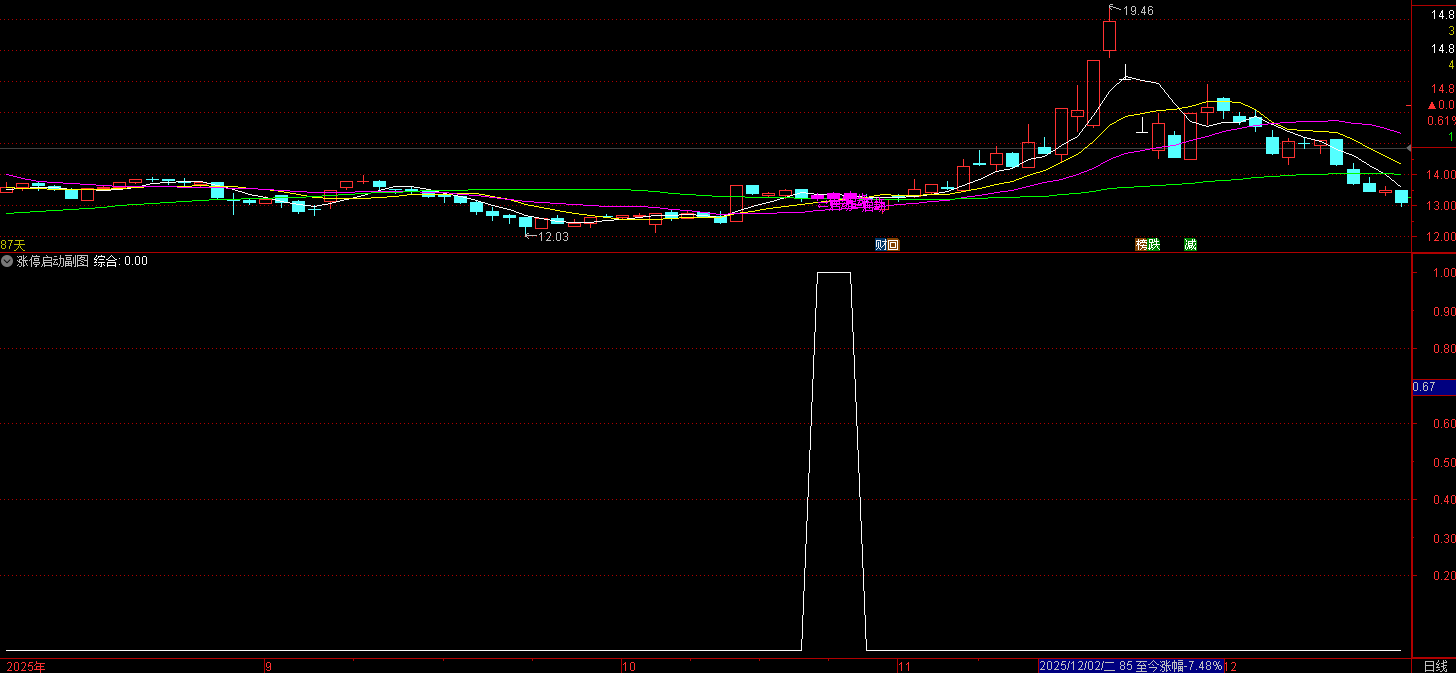The width and height of the screenshot is (1456, 673).
Task: Select the 87天 range label
Action: pyautogui.click(x=13, y=245)
